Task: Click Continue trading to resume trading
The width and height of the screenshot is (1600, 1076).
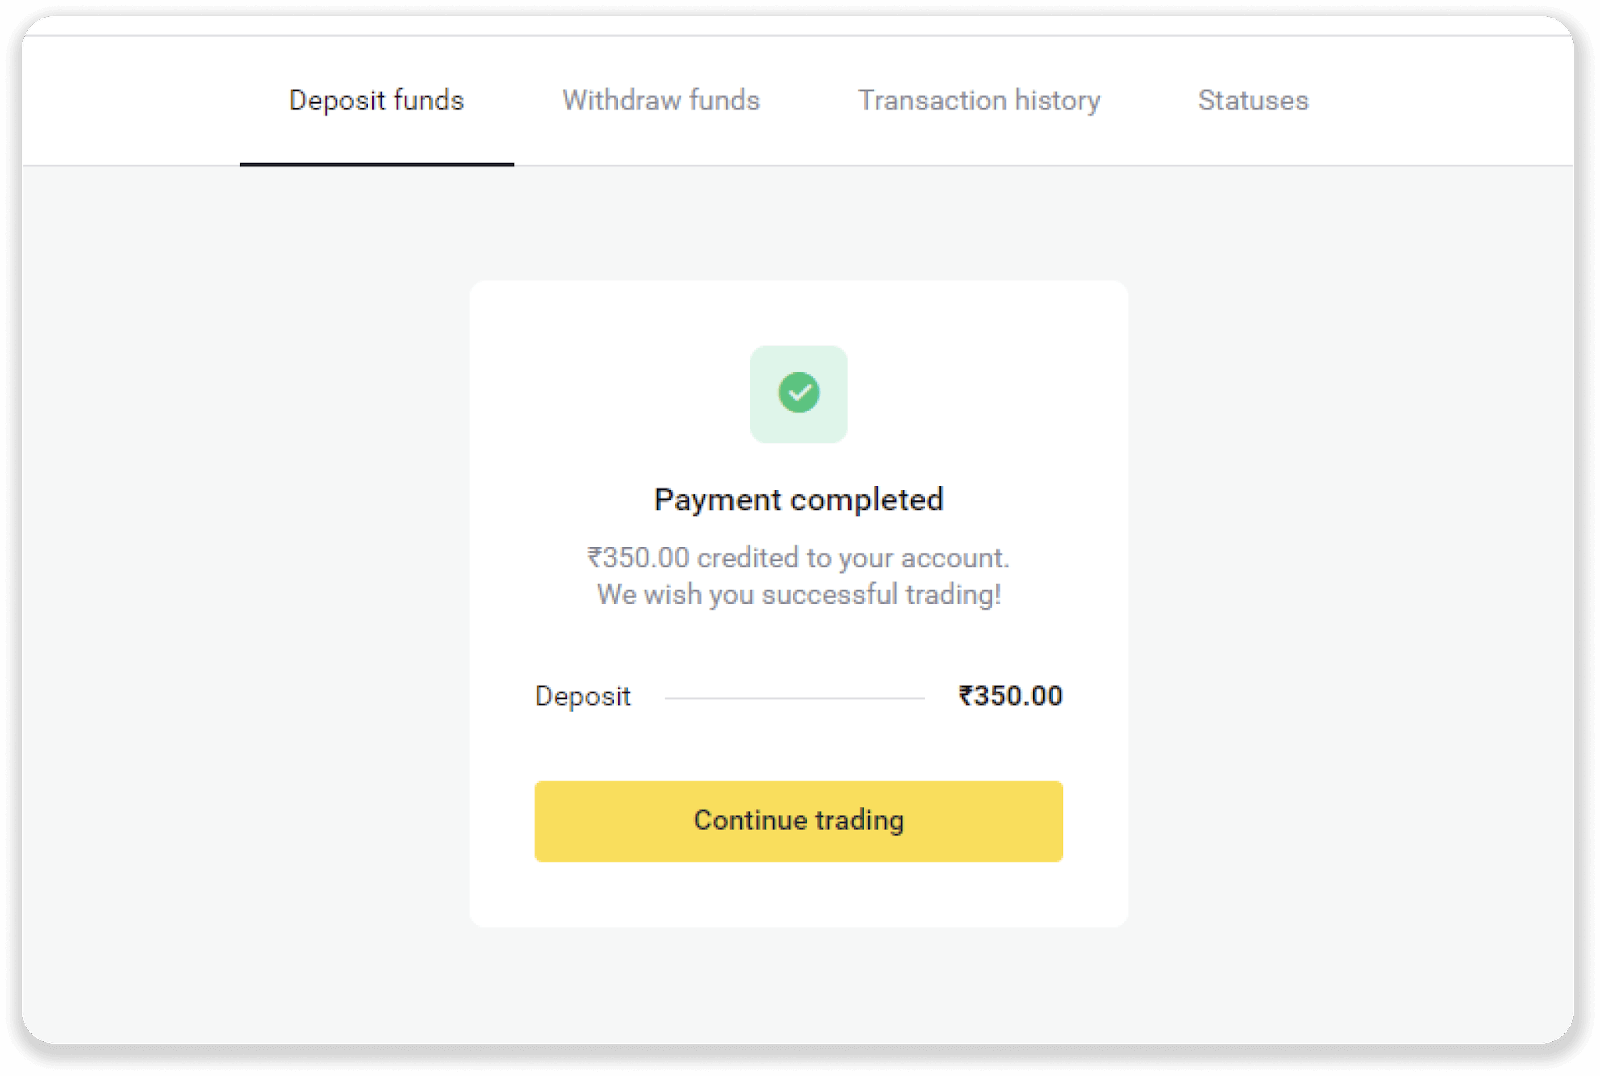Action: 798,820
